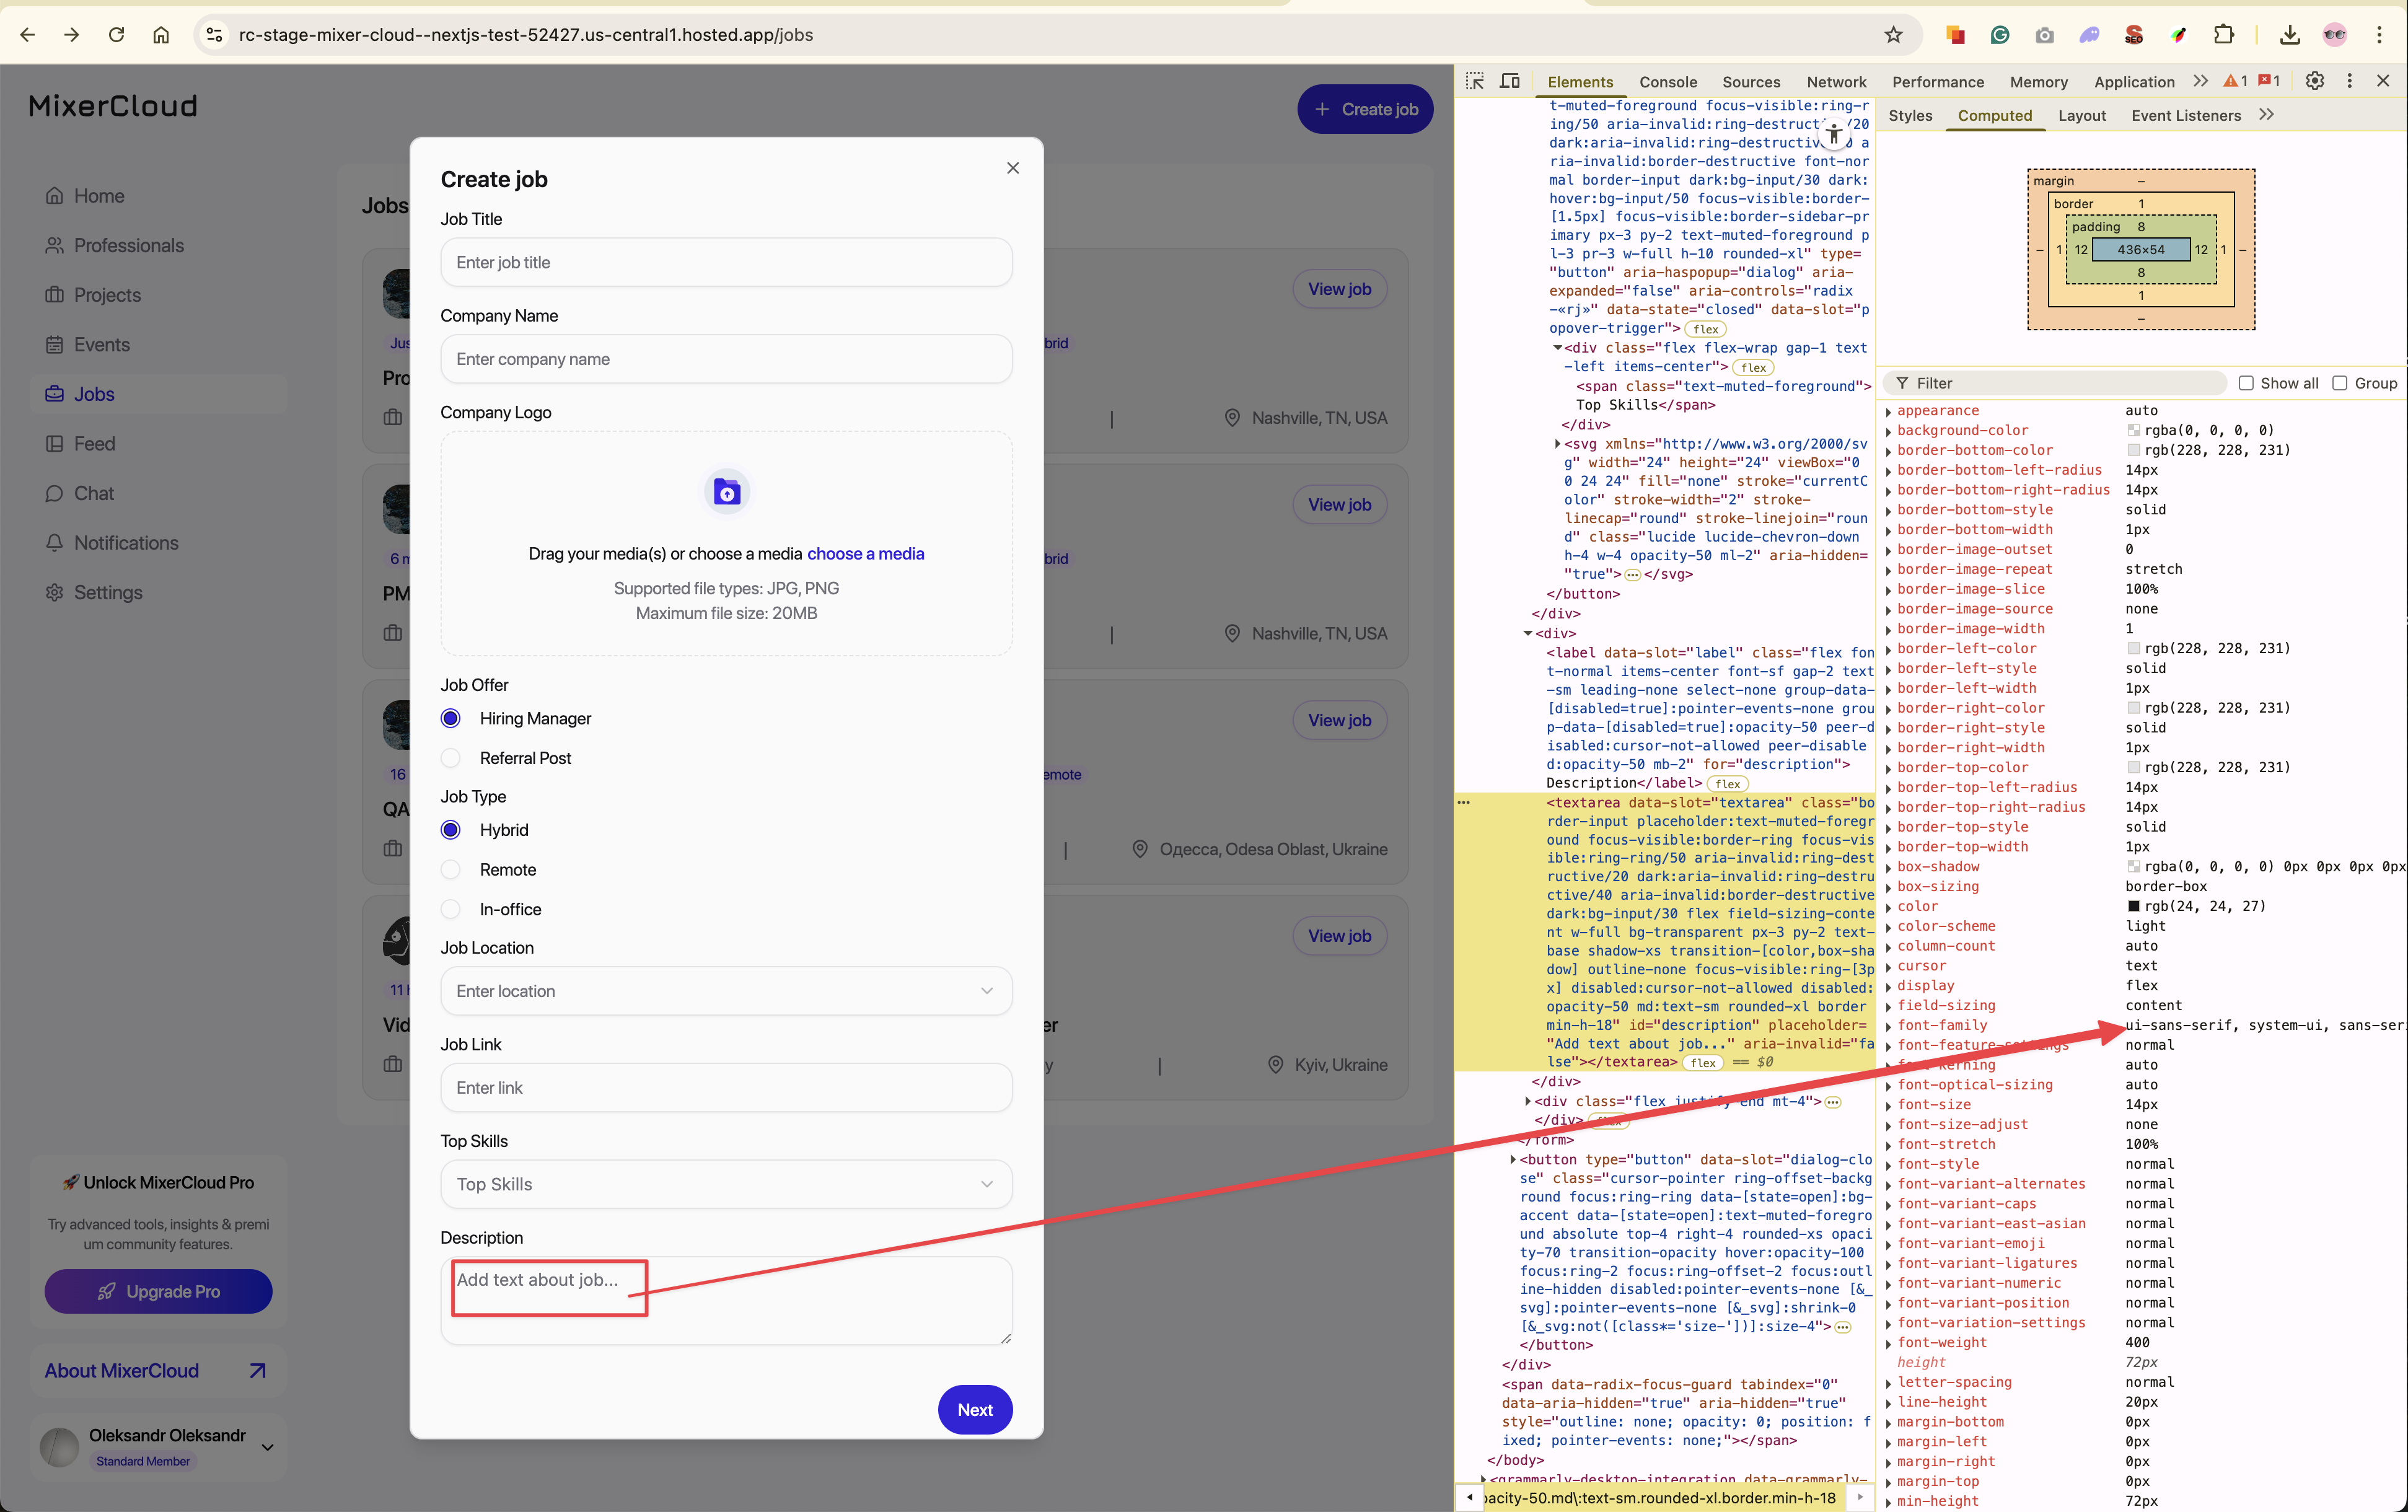Image resolution: width=2408 pixels, height=1512 pixels.
Task: Click the choose a media link
Action: click(865, 554)
